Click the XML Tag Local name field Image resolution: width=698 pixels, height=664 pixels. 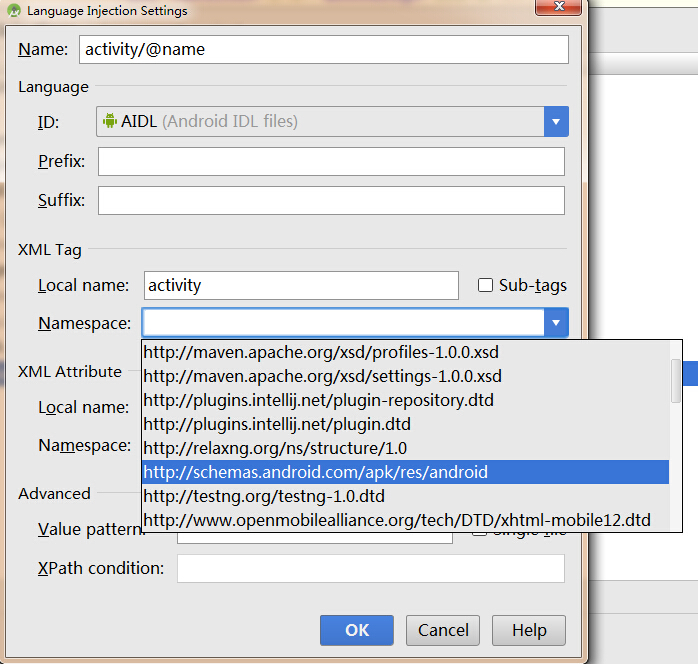tap(301, 285)
